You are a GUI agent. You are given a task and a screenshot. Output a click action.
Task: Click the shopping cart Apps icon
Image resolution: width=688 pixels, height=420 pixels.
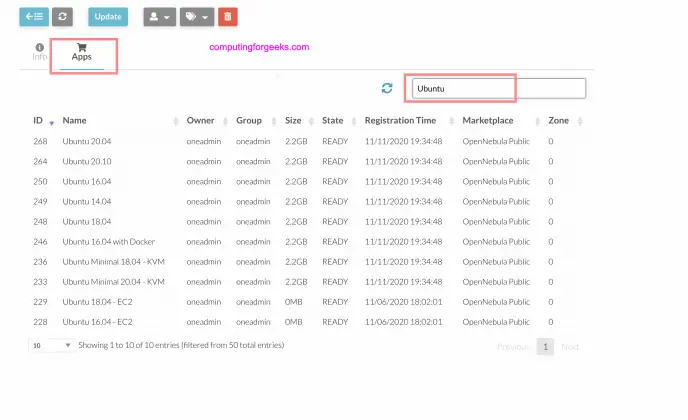pos(81,46)
